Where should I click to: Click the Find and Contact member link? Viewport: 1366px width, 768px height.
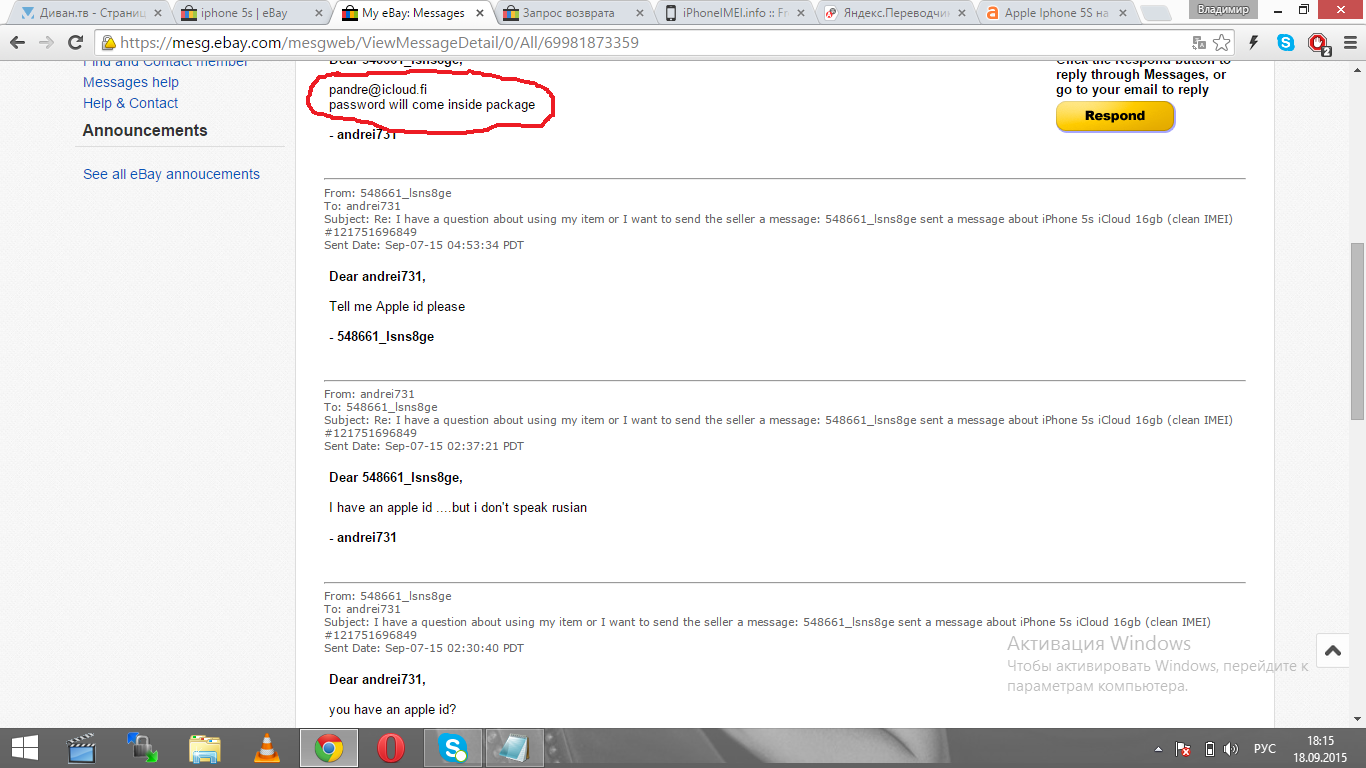point(166,63)
